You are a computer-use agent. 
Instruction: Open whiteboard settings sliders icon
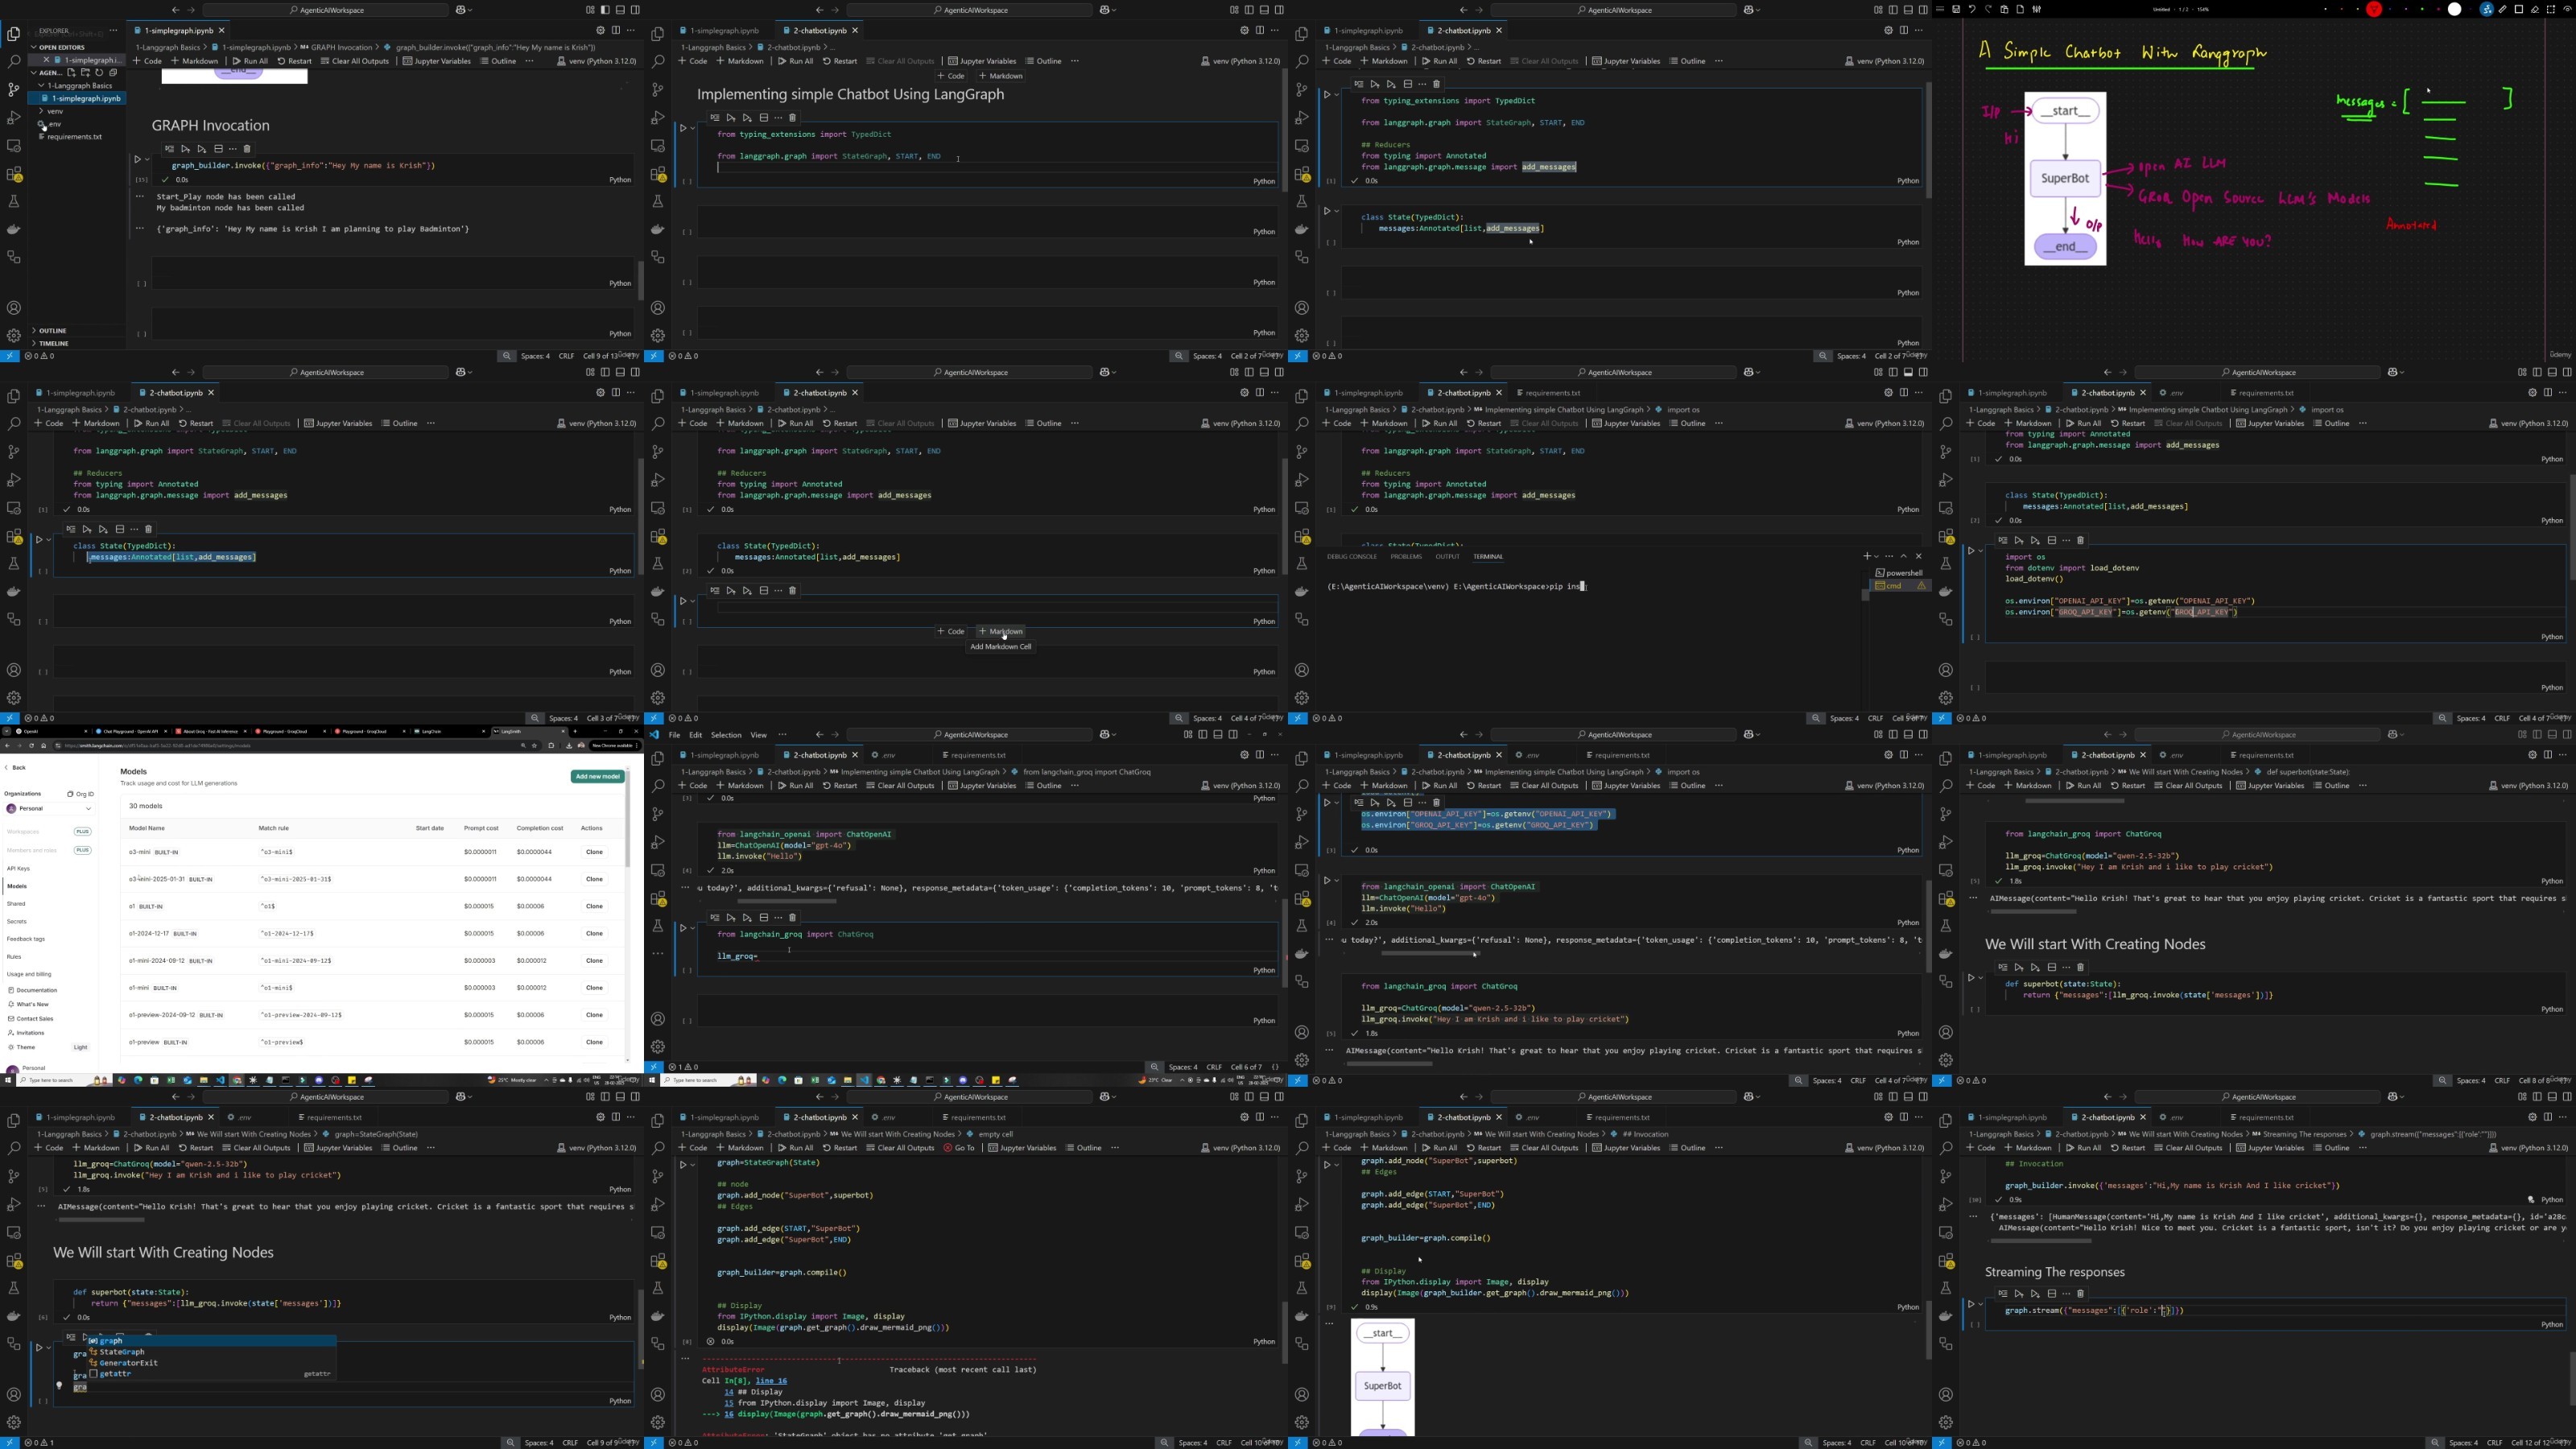coord(2036,9)
